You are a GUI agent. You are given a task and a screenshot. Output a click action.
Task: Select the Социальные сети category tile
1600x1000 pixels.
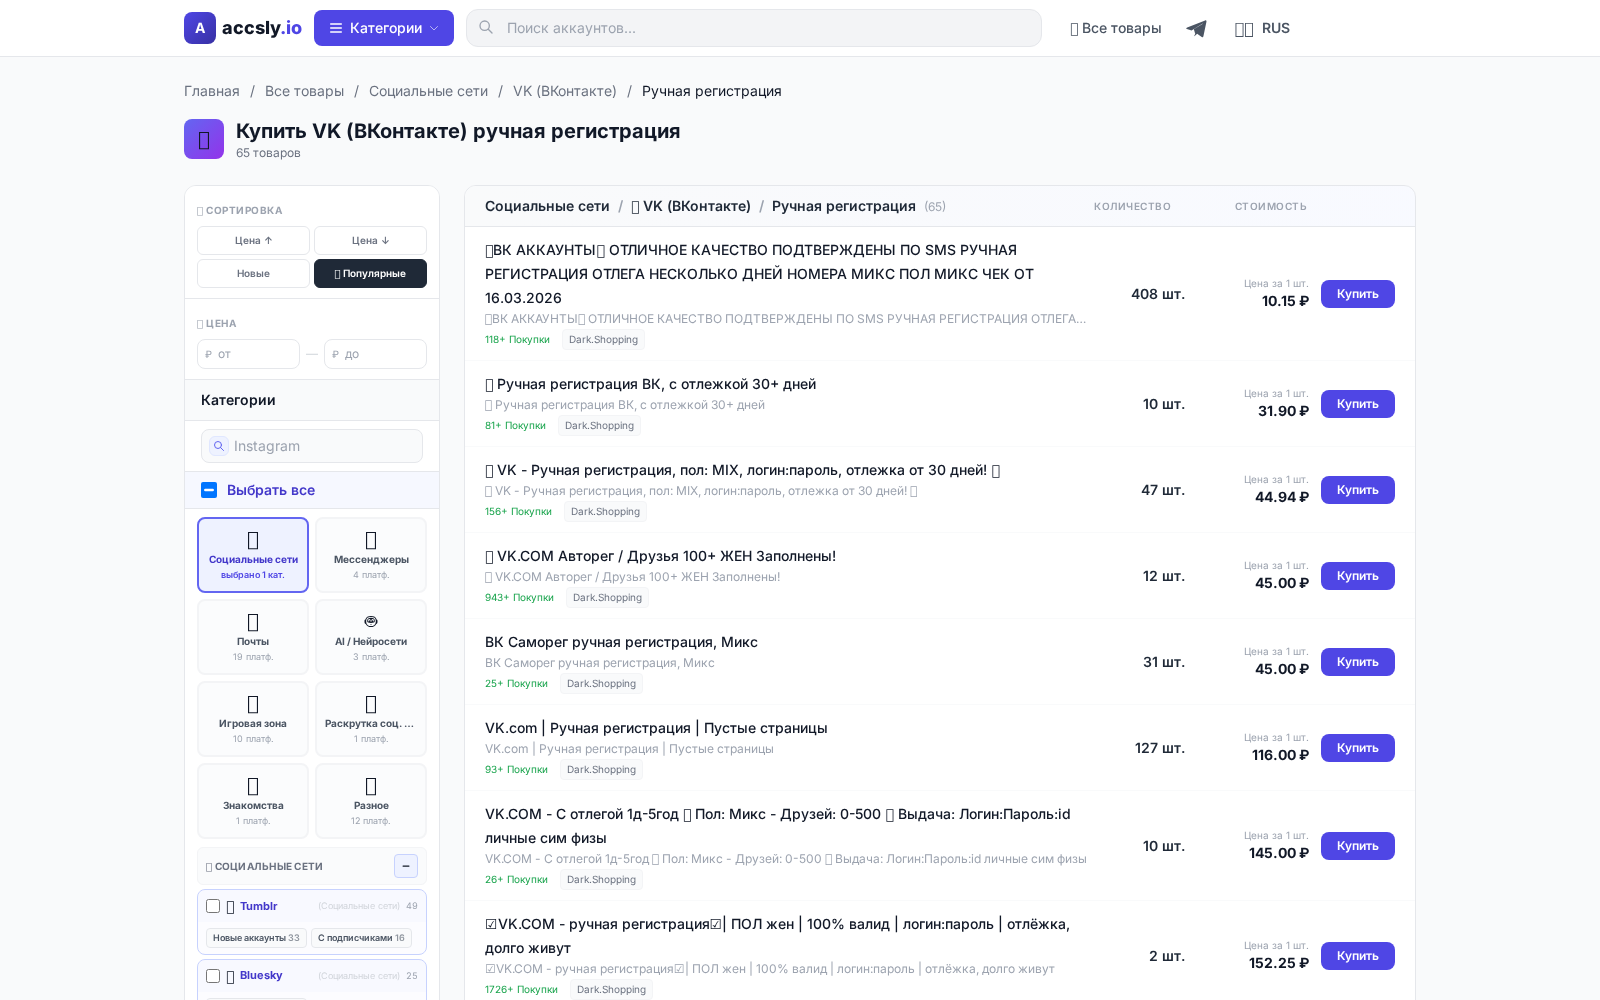click(253, 555)
